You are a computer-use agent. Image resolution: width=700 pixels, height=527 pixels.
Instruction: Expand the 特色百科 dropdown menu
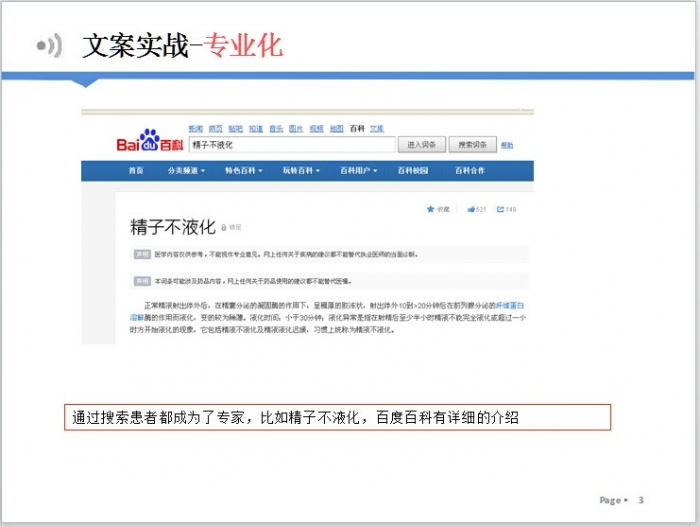point(244,171)
